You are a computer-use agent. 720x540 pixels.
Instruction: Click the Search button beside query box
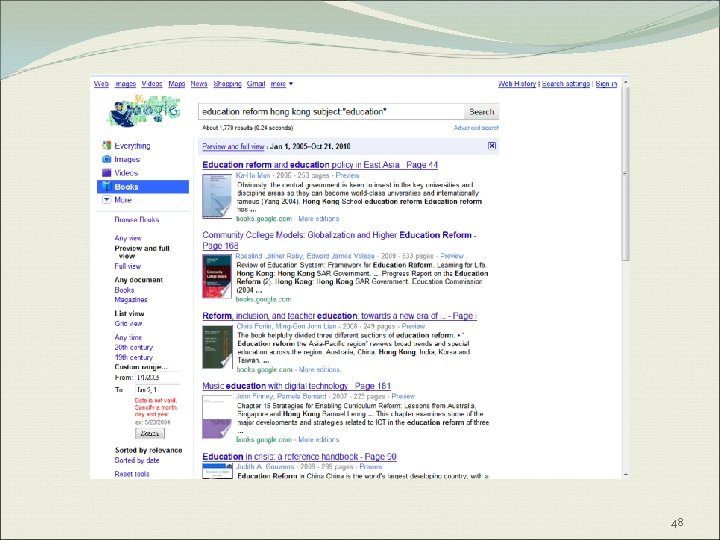click(481, 112)
